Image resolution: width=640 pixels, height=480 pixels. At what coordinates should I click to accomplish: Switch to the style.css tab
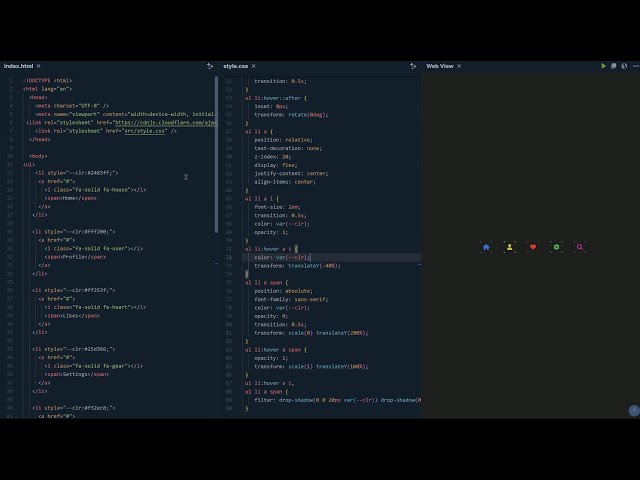tap(236, 66)
